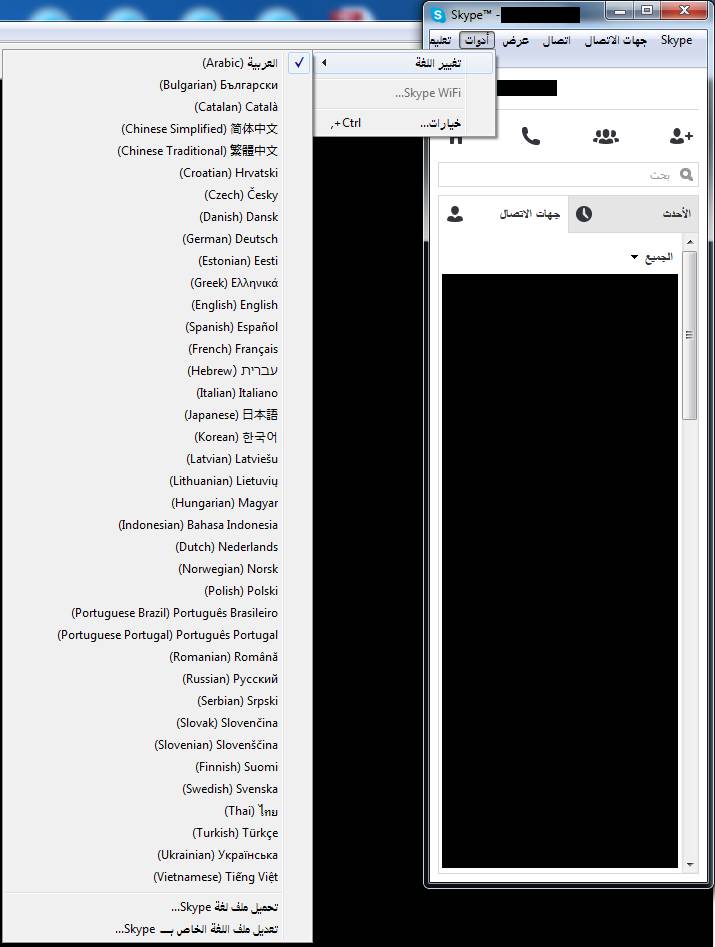
Task: Select Polish Polski language
Action: [x=157, y=591]
